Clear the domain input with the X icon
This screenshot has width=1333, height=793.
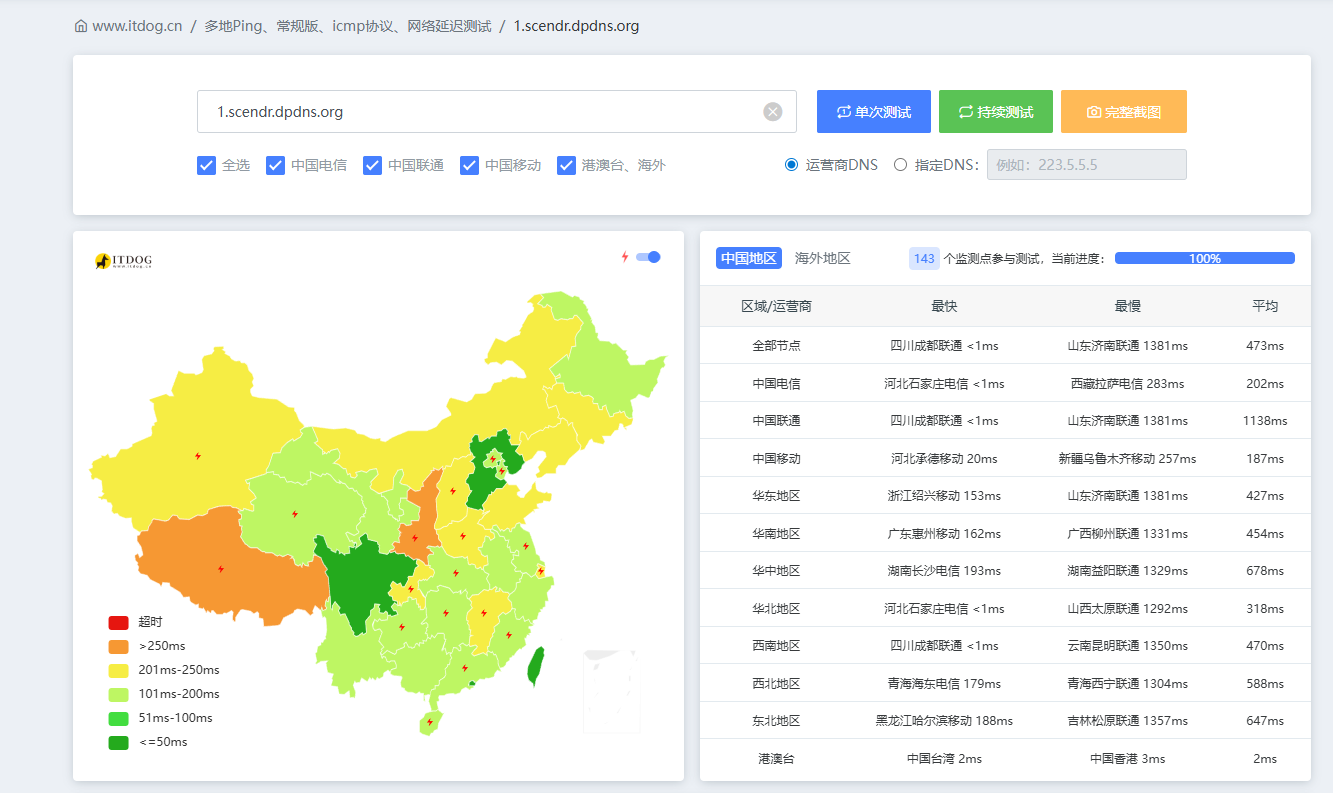coord(773,112)
